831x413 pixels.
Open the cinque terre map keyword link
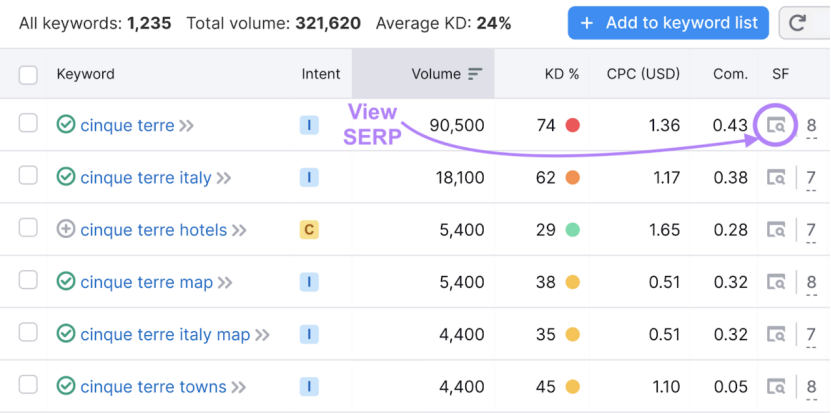(x=146, y=283)
